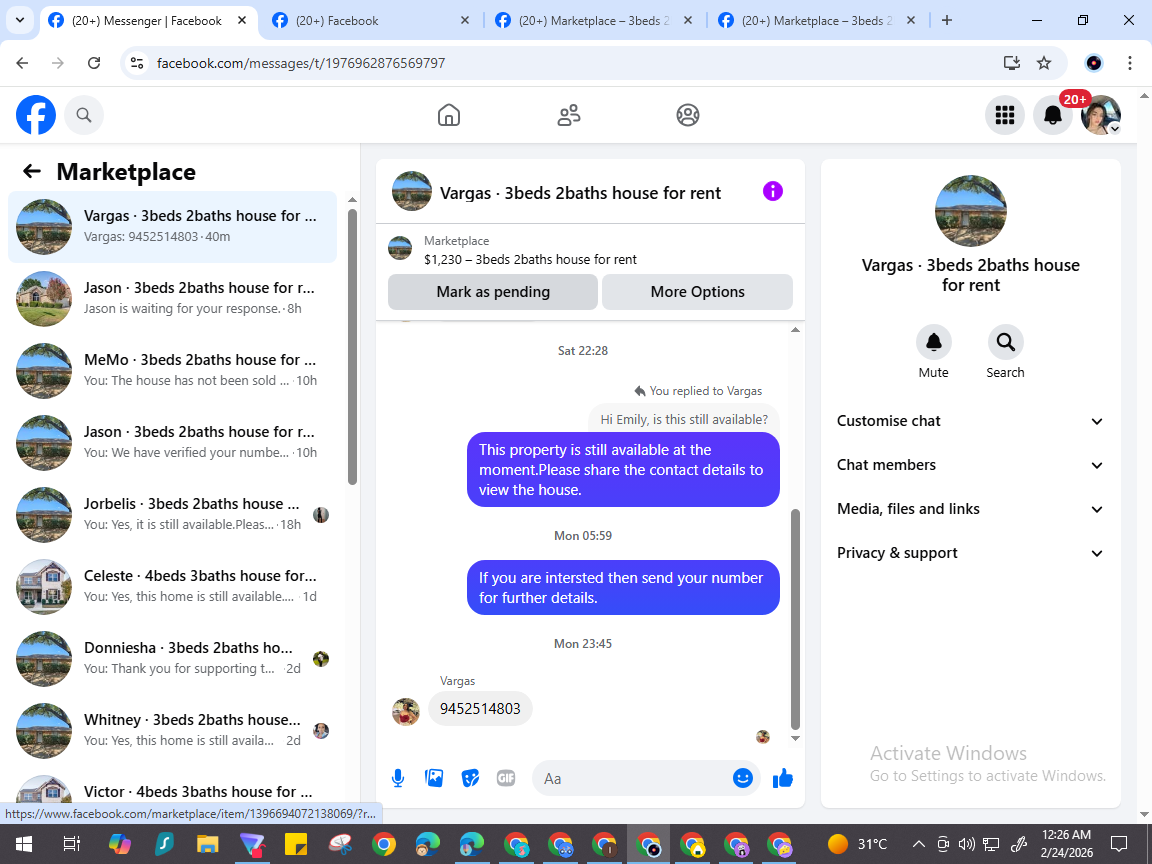Switch to the fourth tab, Marketplace 3beds
Screen dimensions: 1152x864
[816, 21]
